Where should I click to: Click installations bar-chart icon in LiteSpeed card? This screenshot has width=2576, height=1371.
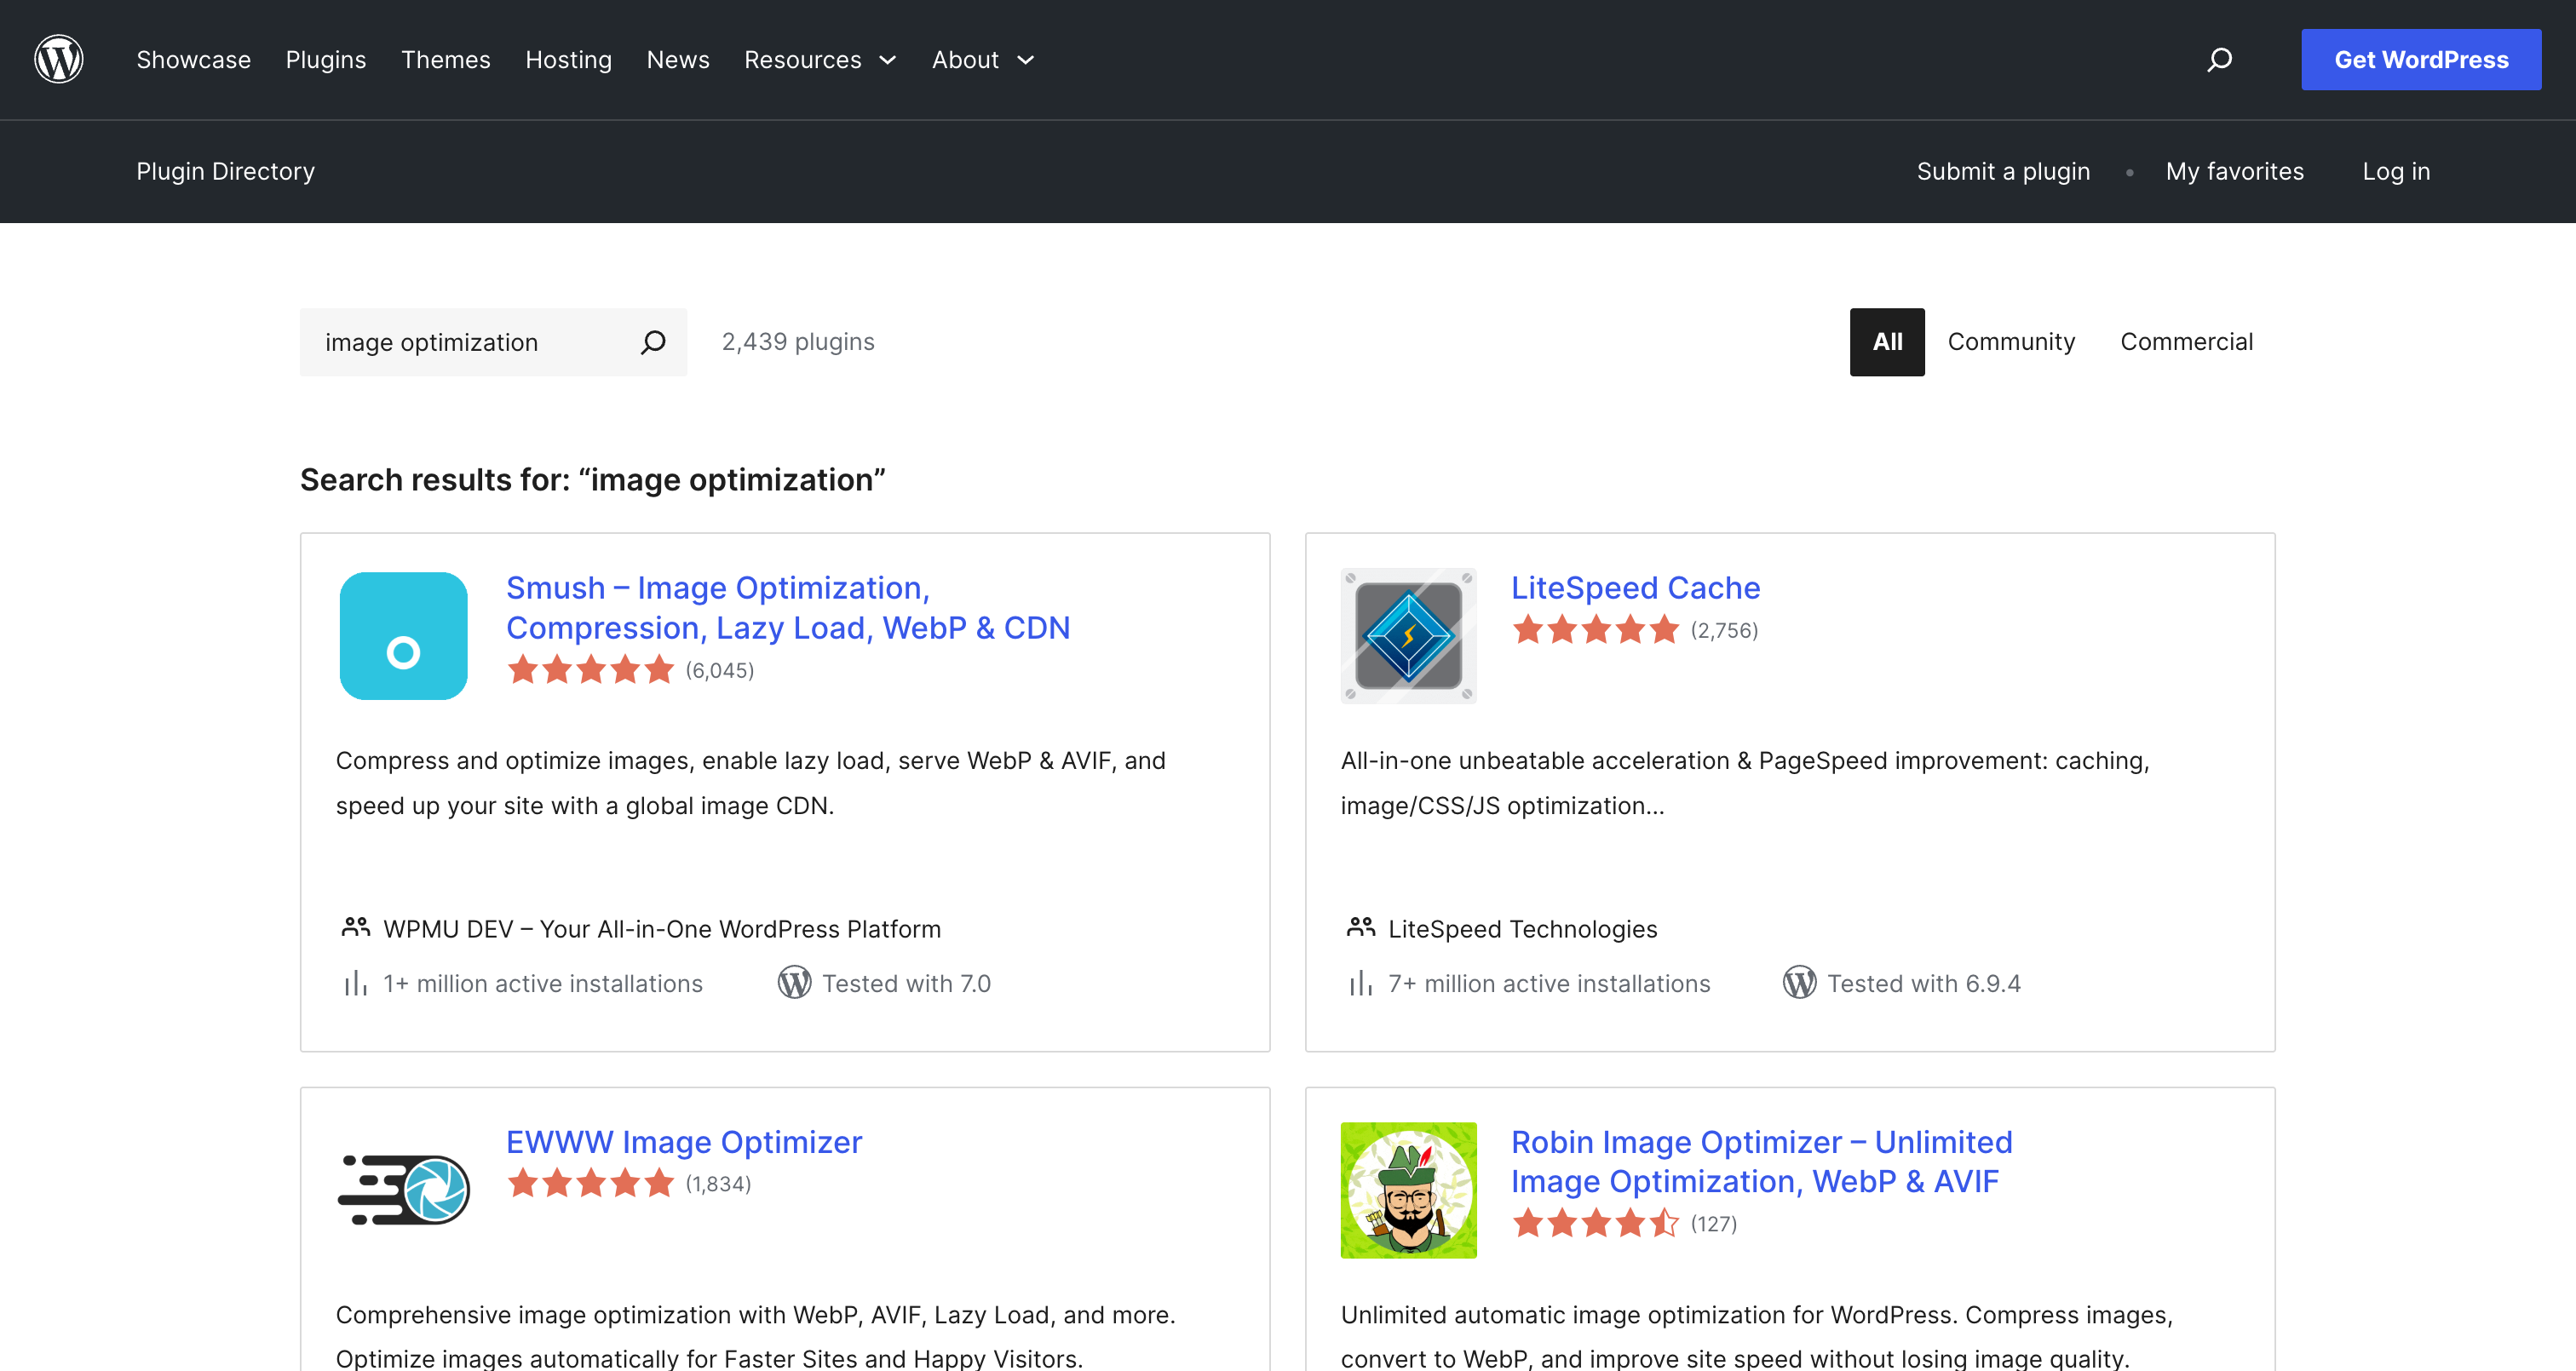(1360, 984)
